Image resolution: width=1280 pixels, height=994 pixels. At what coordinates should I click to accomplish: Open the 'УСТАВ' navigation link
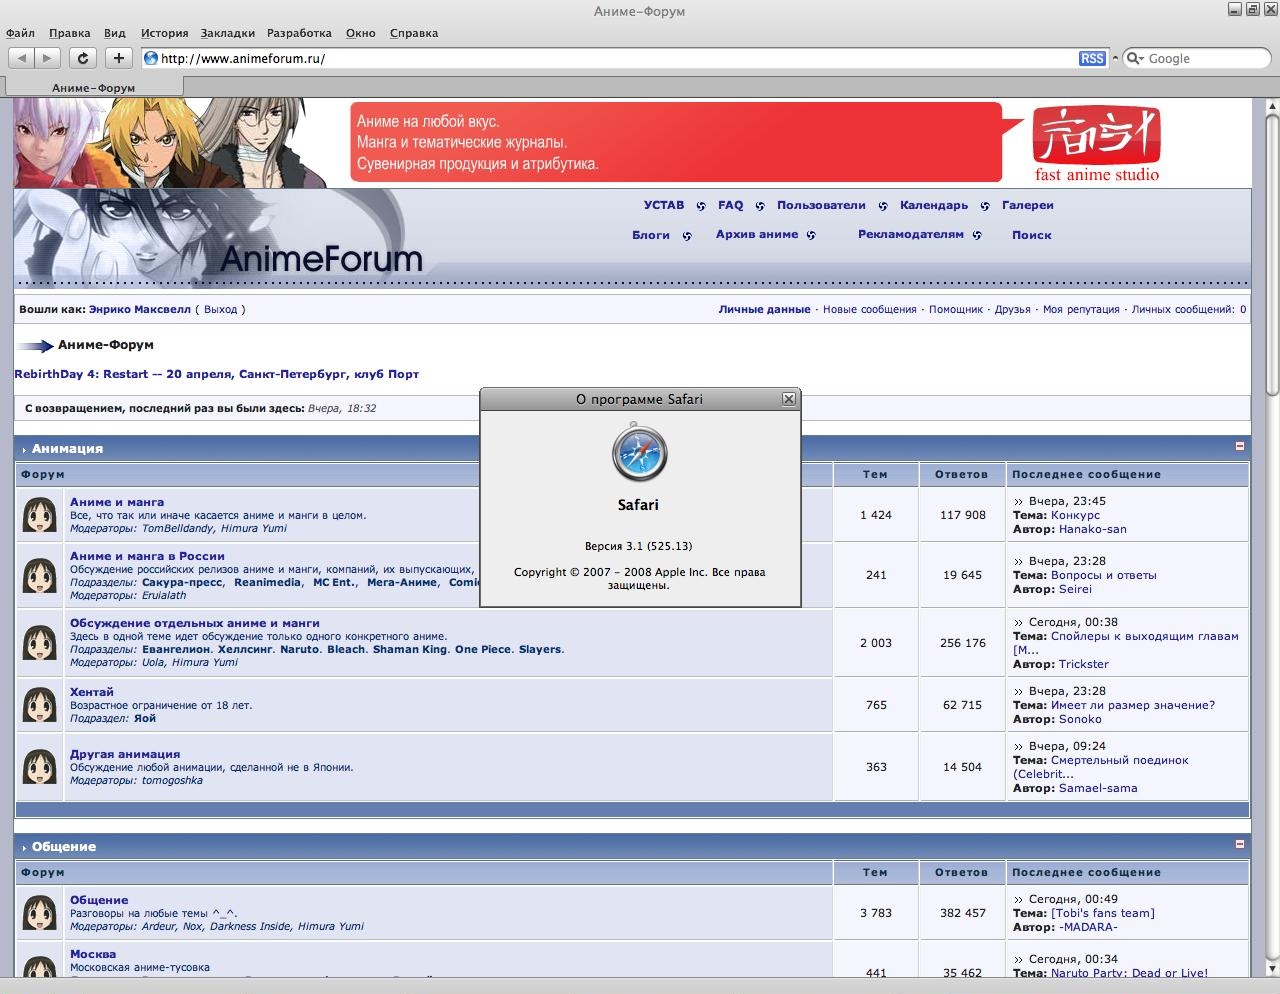pyautogui.click(x=664, y=205)
